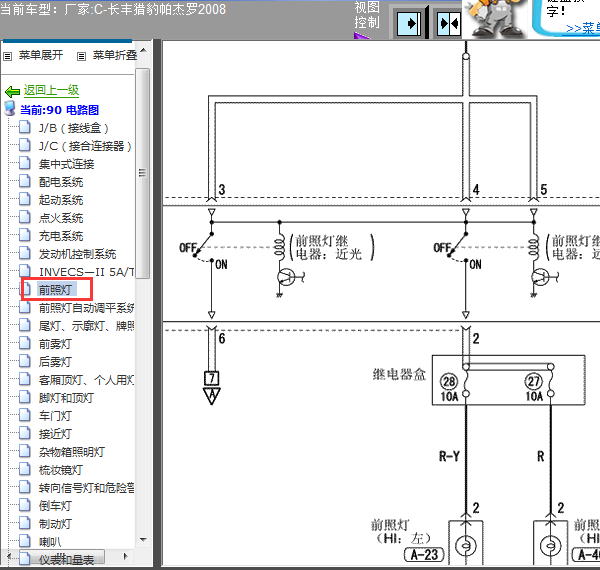The height and width of the screenshot is (570, 600).
Task: Select 前雾灯 in the tree
Action: point(55,344)
